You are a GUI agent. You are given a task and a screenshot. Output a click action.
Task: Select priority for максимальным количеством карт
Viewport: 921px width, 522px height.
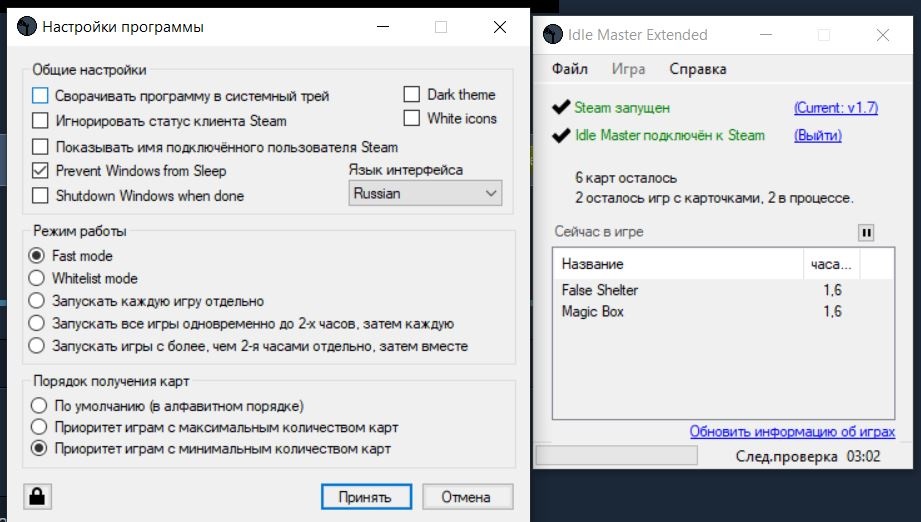point(39,427)
